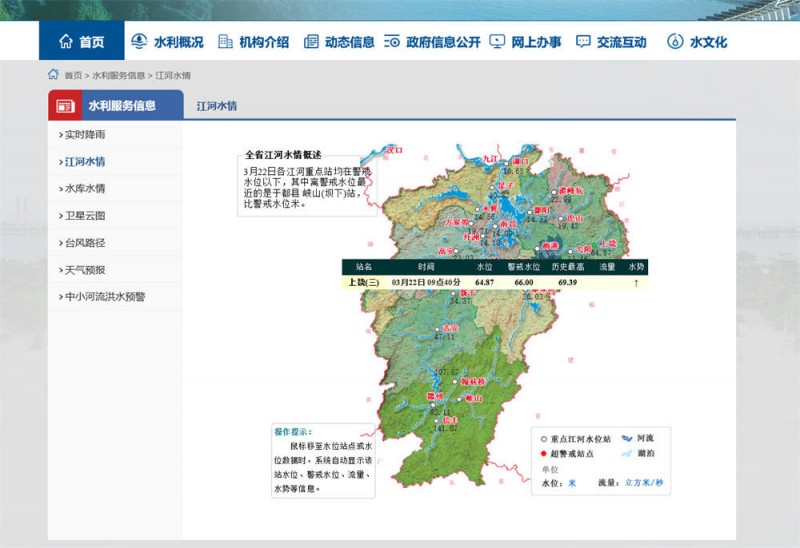800x548 pixels.
Task: Click the 水利服务信息 sidebar header
Action: click(116, 106)
